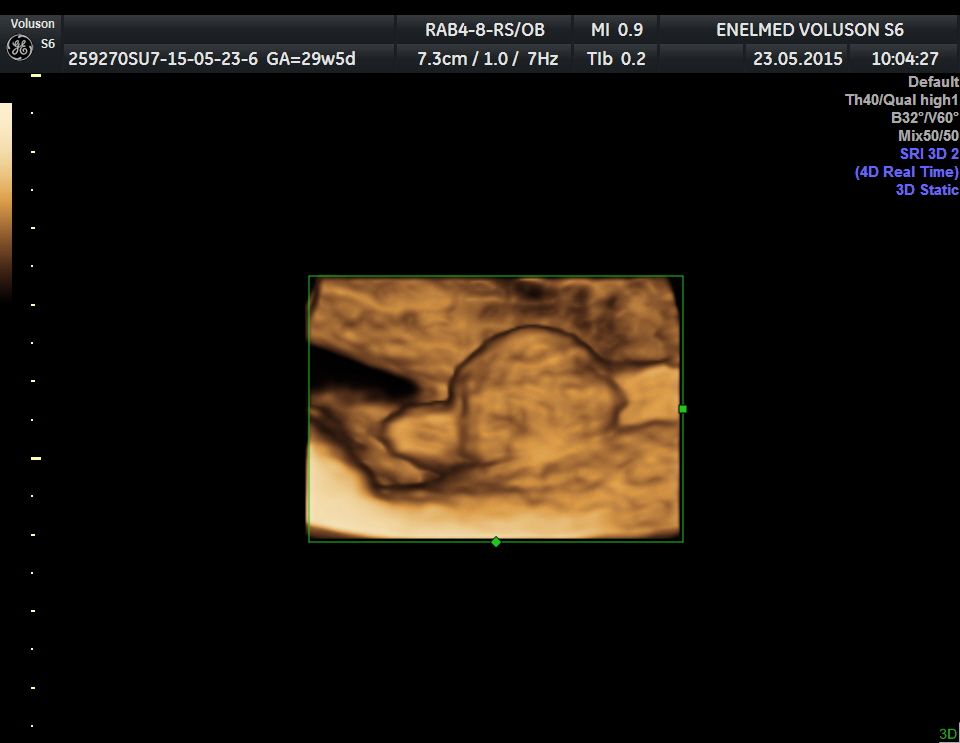
Task: Click the Default preset label
Action: (932, 82)
